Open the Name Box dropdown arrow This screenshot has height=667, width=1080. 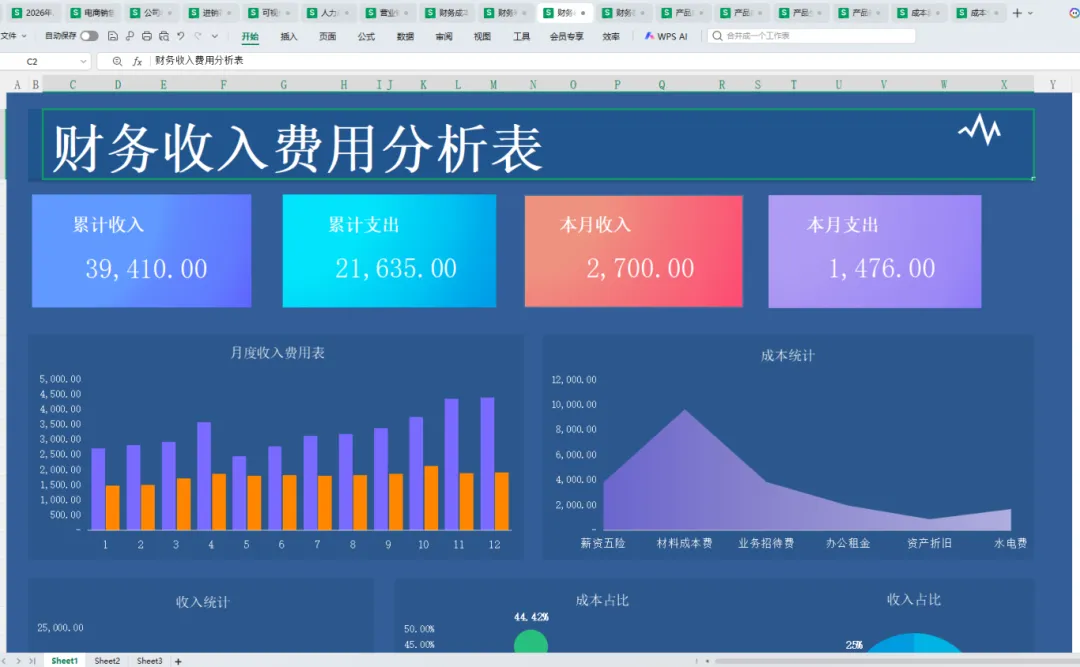coord(83,61)
